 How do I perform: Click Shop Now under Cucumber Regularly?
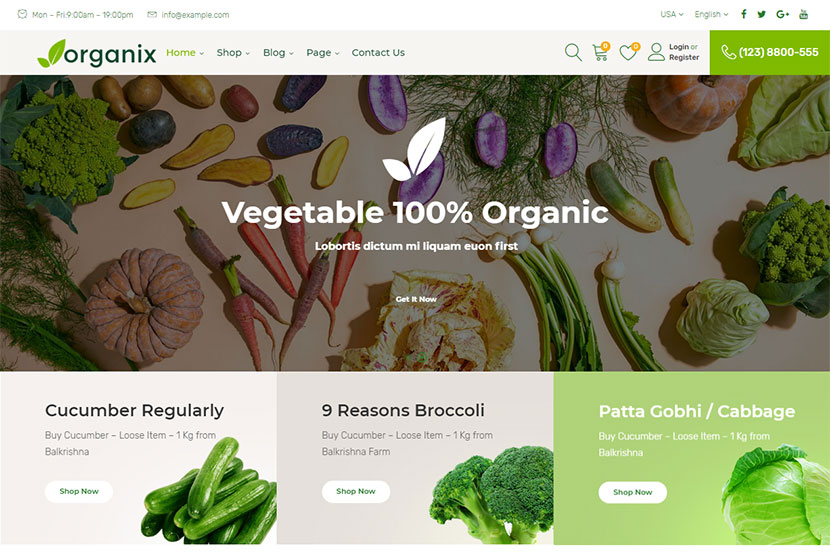pos(79,491)
